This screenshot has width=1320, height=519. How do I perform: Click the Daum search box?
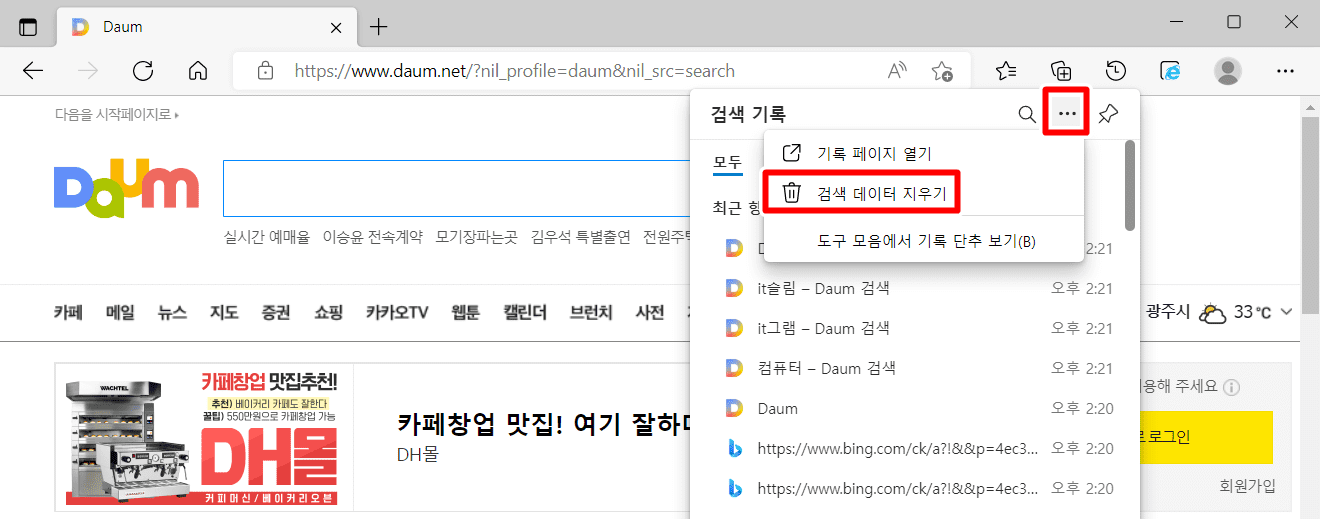(456, 188)
